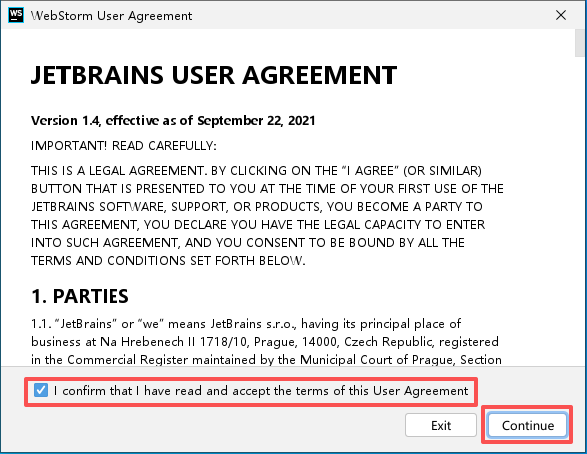This screenshot has height=454, width=587.
Task: Click the line starting "business at Na Hrebenech II"
Action: [x=265, y=342]
